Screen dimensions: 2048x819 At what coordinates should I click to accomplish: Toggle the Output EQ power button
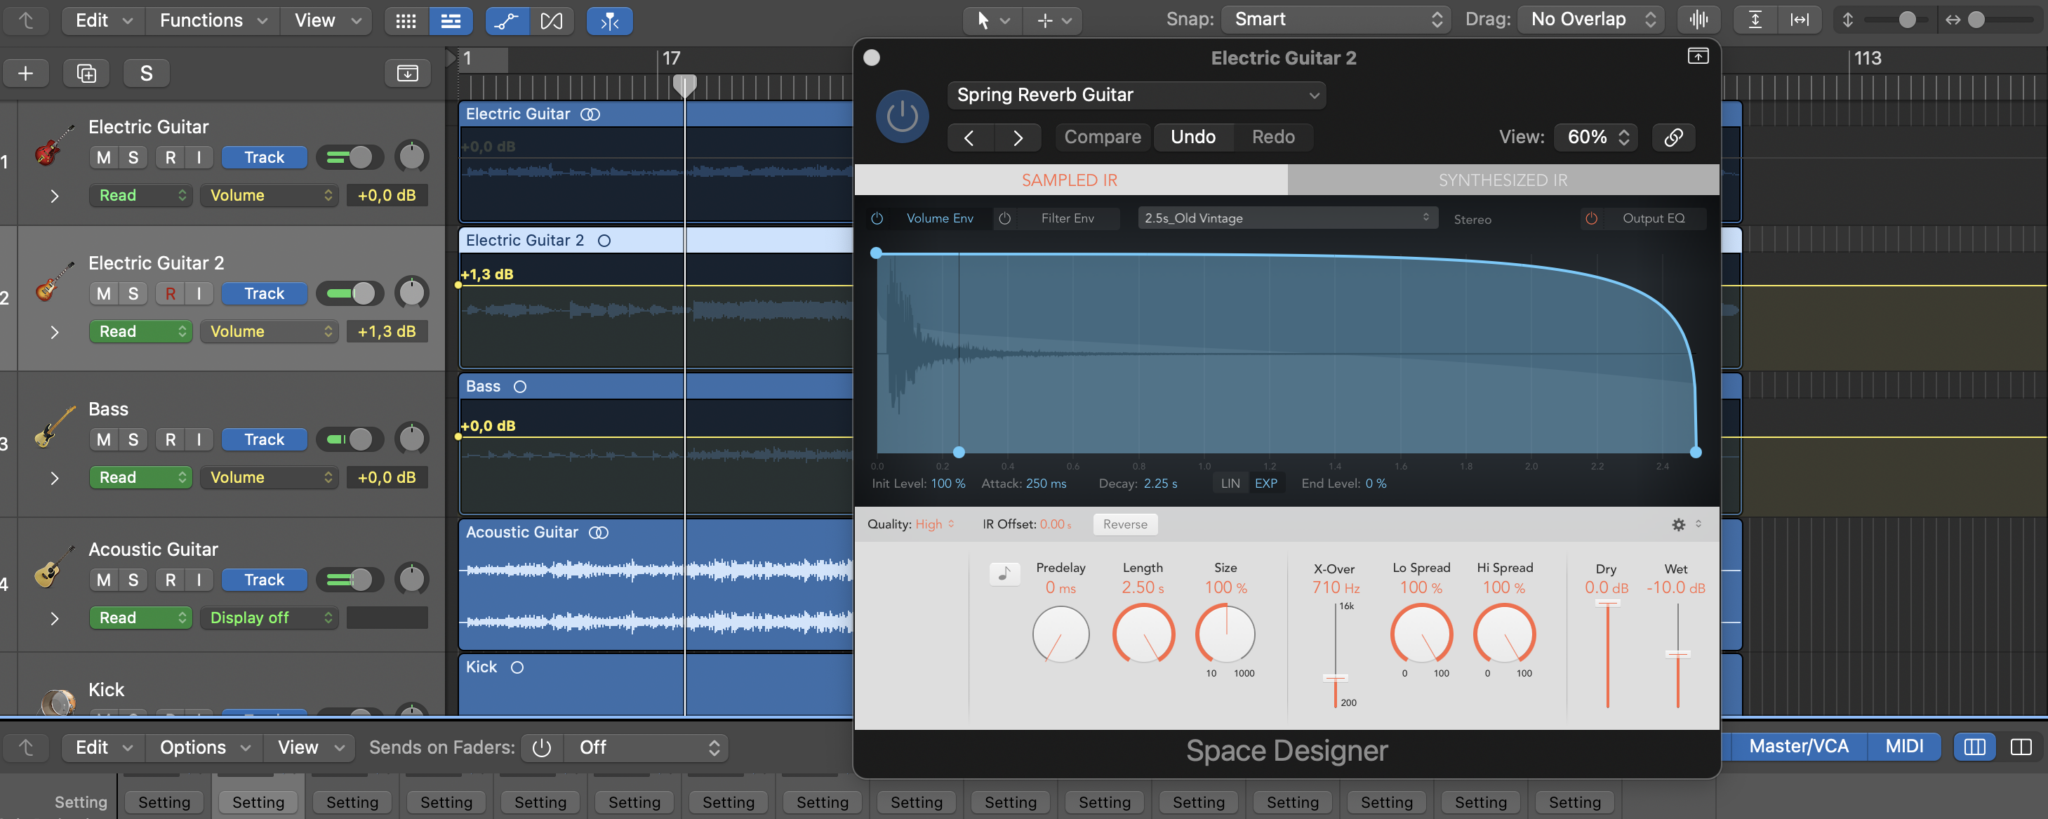click(1591, 218)
